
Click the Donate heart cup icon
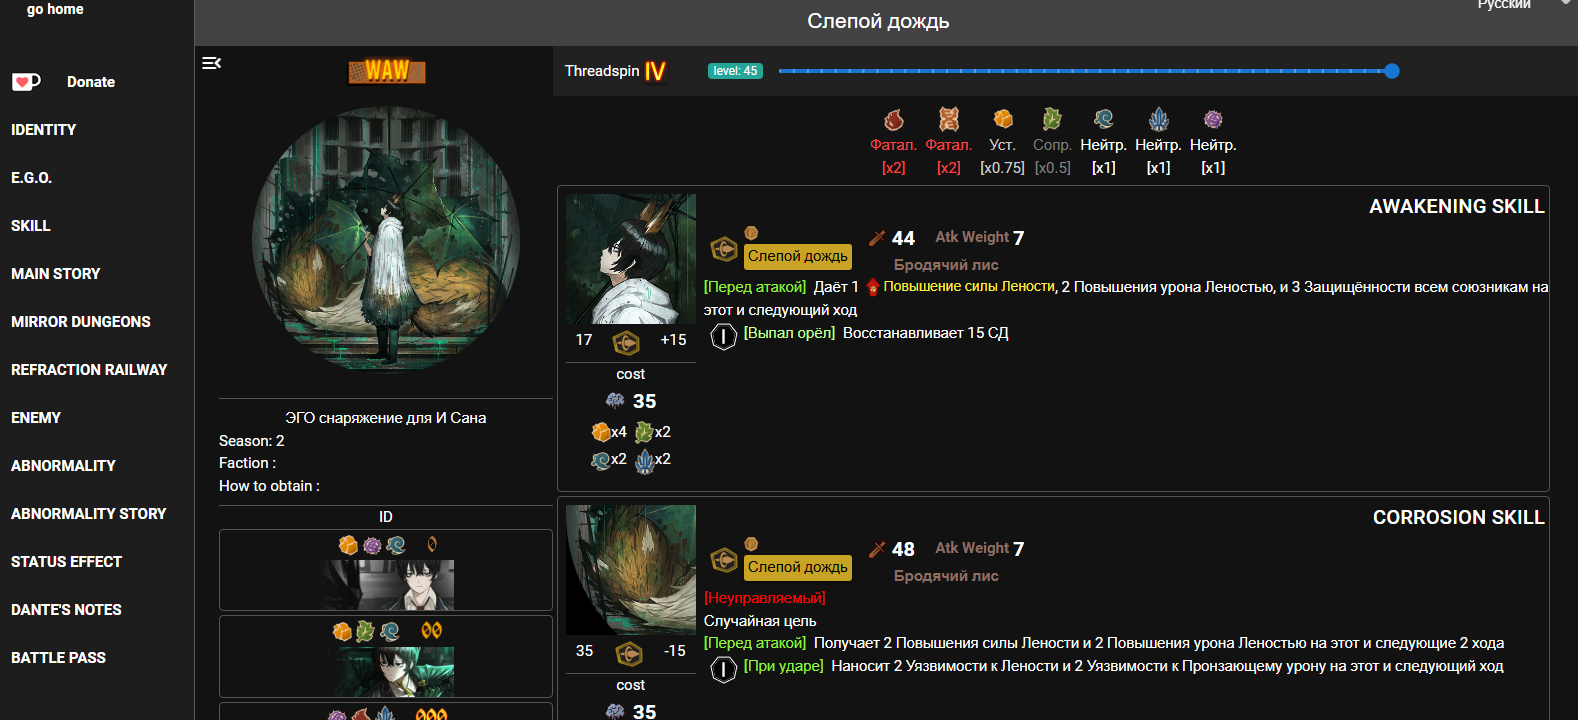pos(26,82)
